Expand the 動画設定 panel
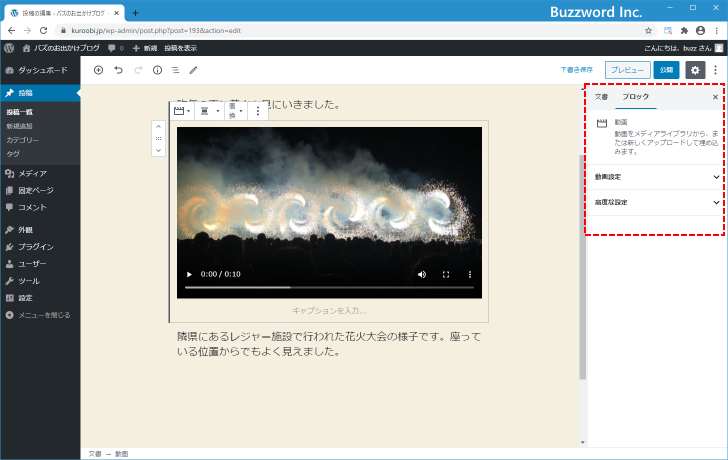The height and width of the screenshot is (460, 728). pos(655,176)
